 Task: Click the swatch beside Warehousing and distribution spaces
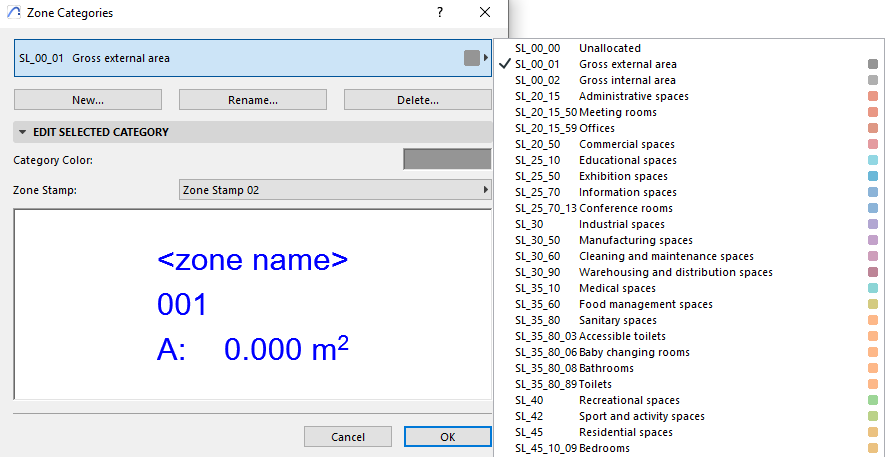(x=873, y=272)
